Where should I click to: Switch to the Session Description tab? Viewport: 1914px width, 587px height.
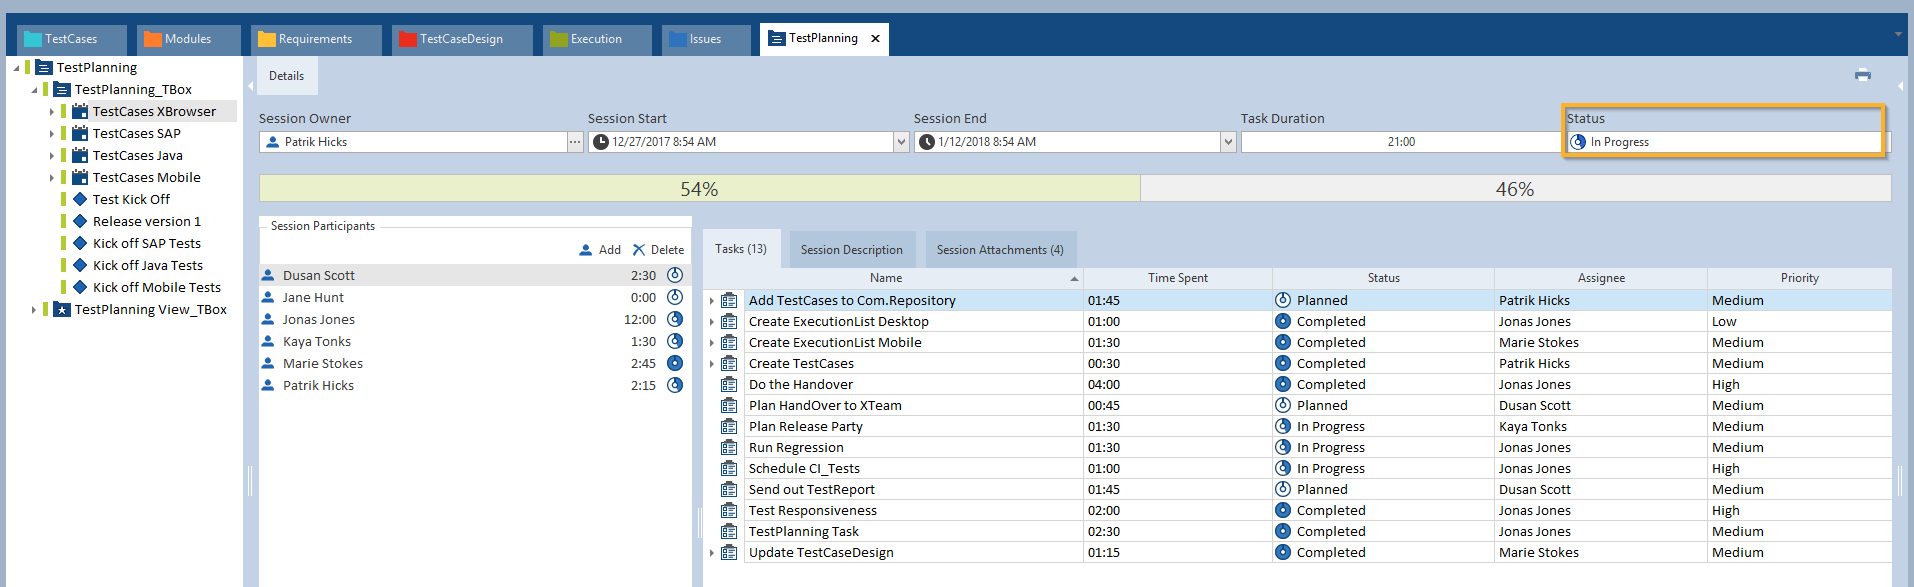pos(851,250)
